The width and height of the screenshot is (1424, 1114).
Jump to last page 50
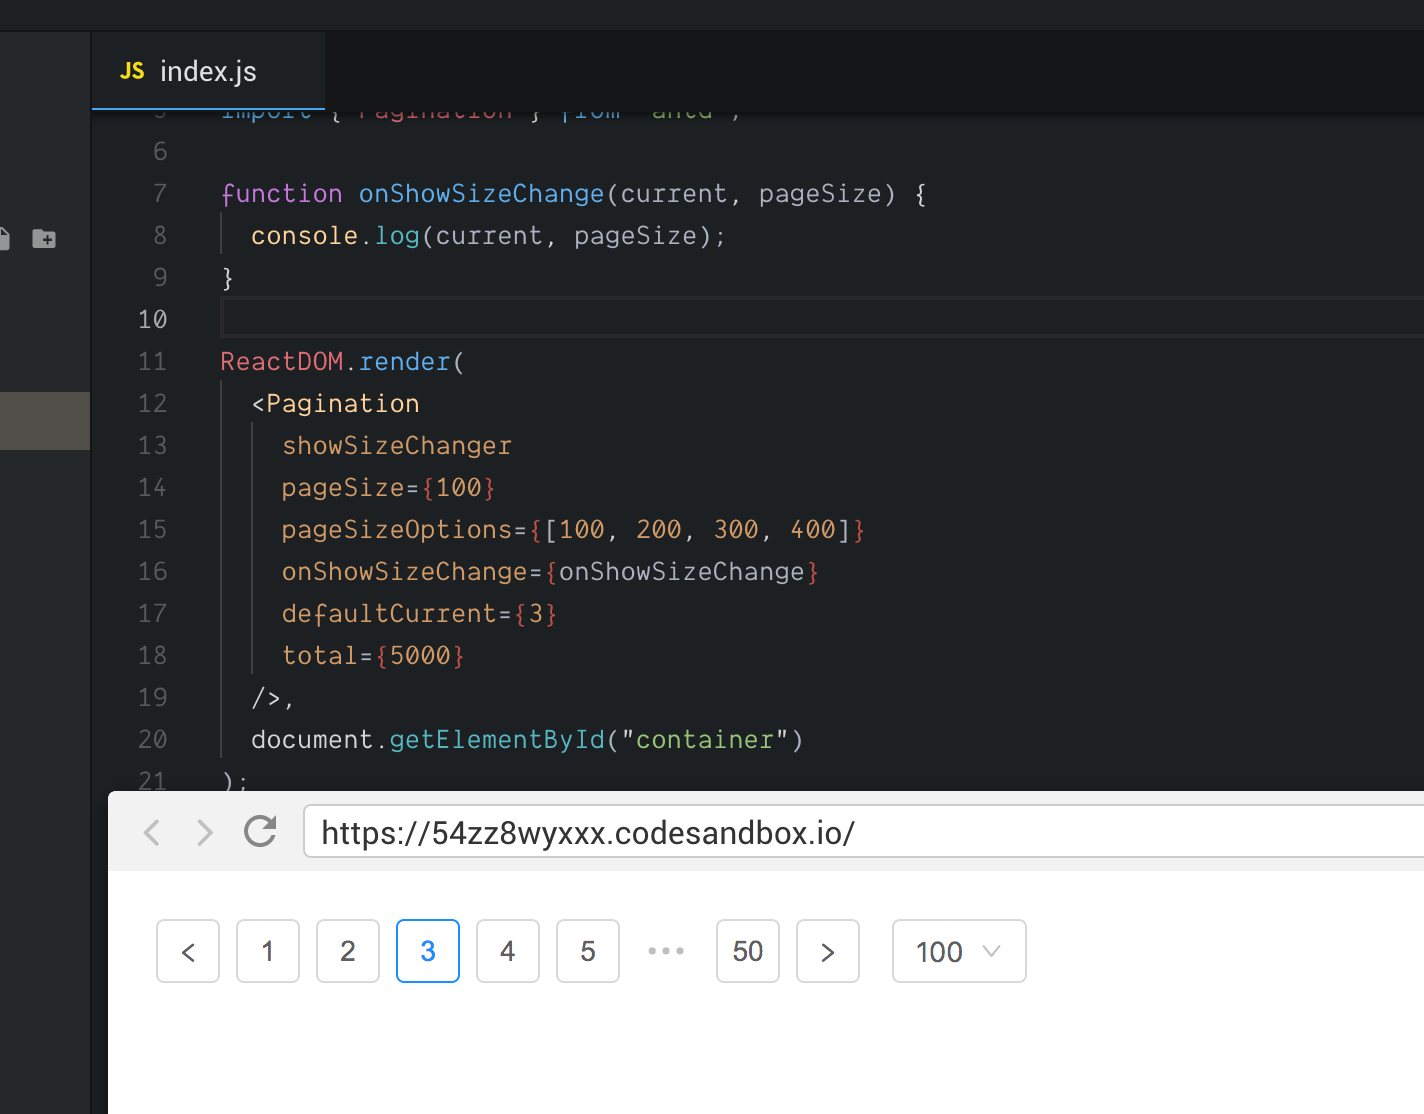coord(747,951)
